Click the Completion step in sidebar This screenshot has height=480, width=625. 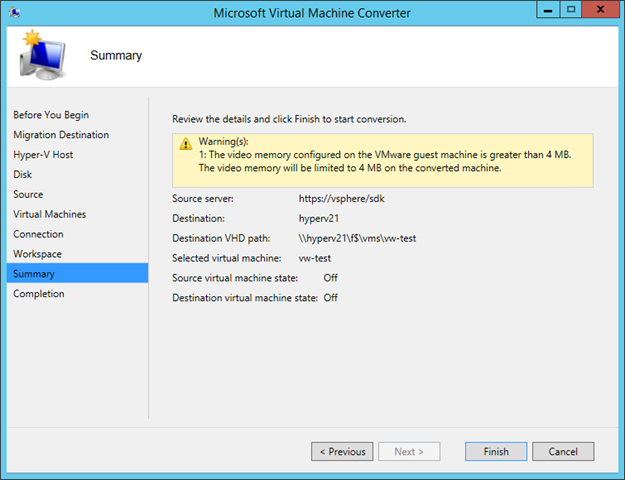pyautogui.click(x=39, y=294)
